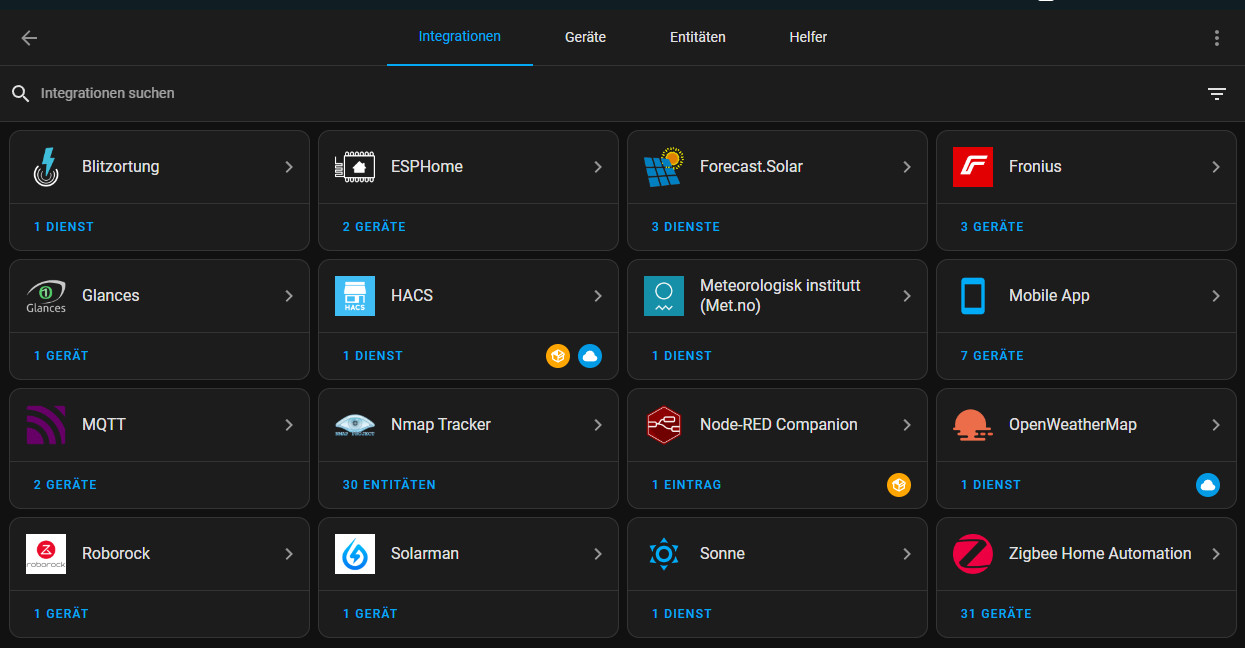Image resolution: width=1245 pixels, height=648 pixels.
Task: Open Nmap Tracker's 30 Entitäten link
Action: coord(389,485)
